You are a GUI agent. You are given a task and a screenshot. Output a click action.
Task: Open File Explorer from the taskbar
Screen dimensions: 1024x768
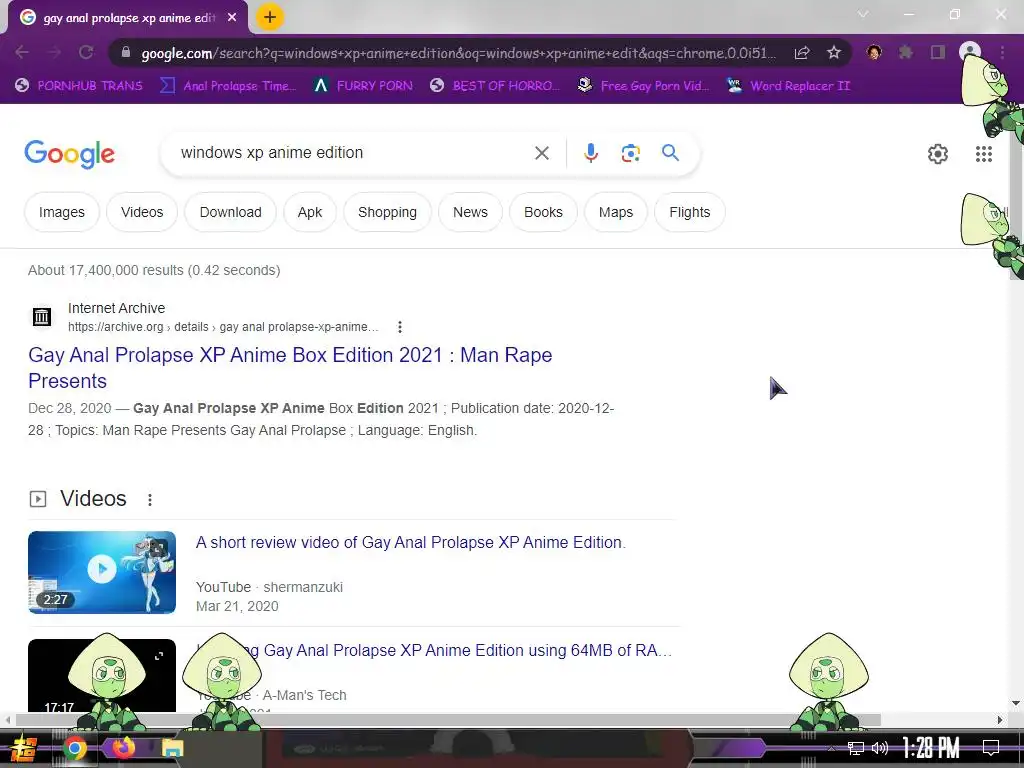[x=173, y=748]
